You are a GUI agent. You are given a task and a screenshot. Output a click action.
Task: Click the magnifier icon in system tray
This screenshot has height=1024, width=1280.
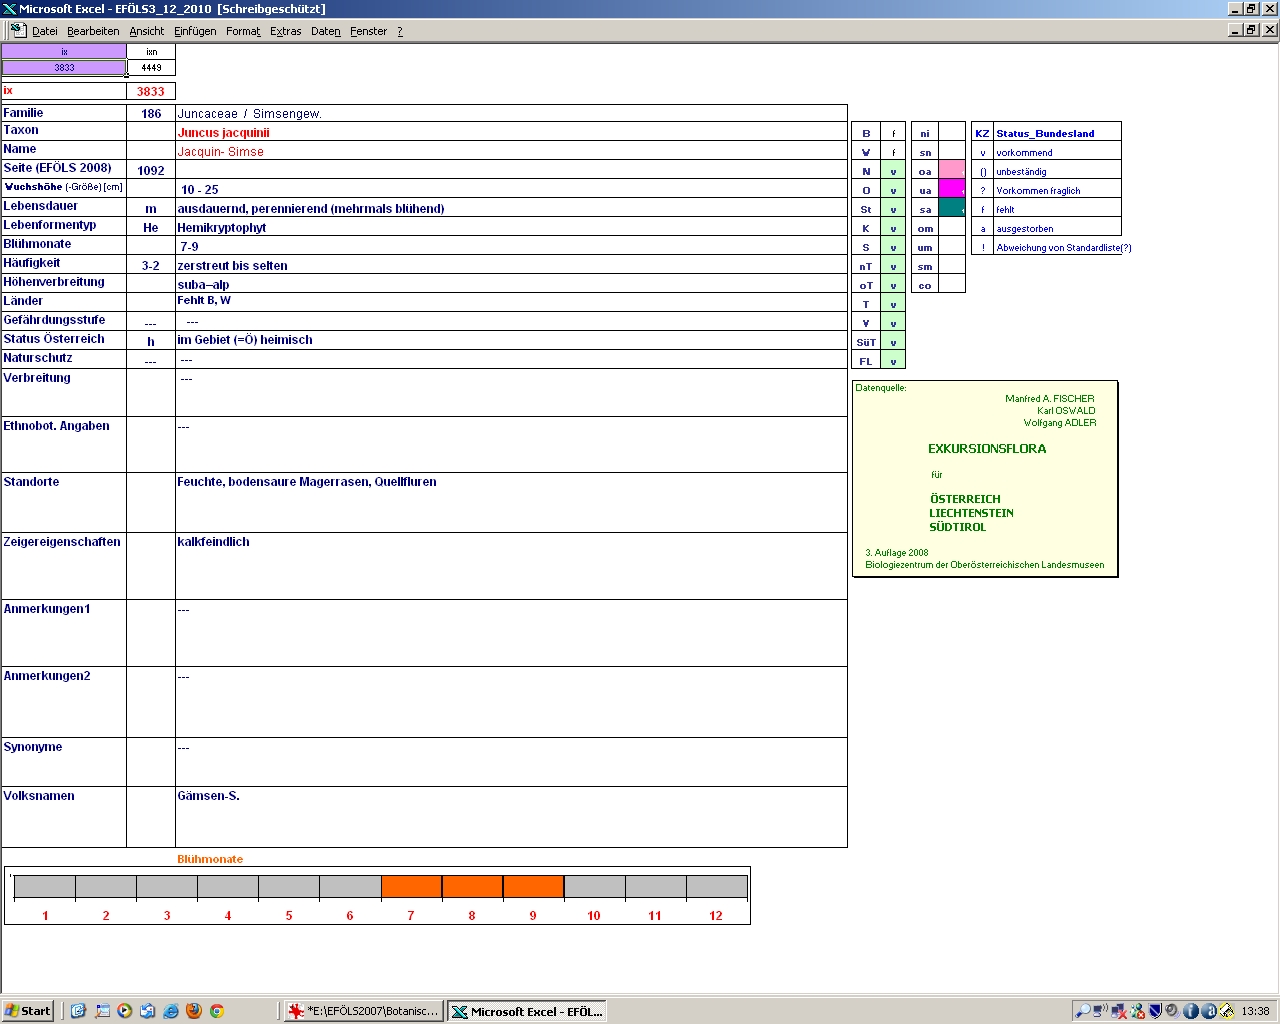[x=1083, y=1011]
